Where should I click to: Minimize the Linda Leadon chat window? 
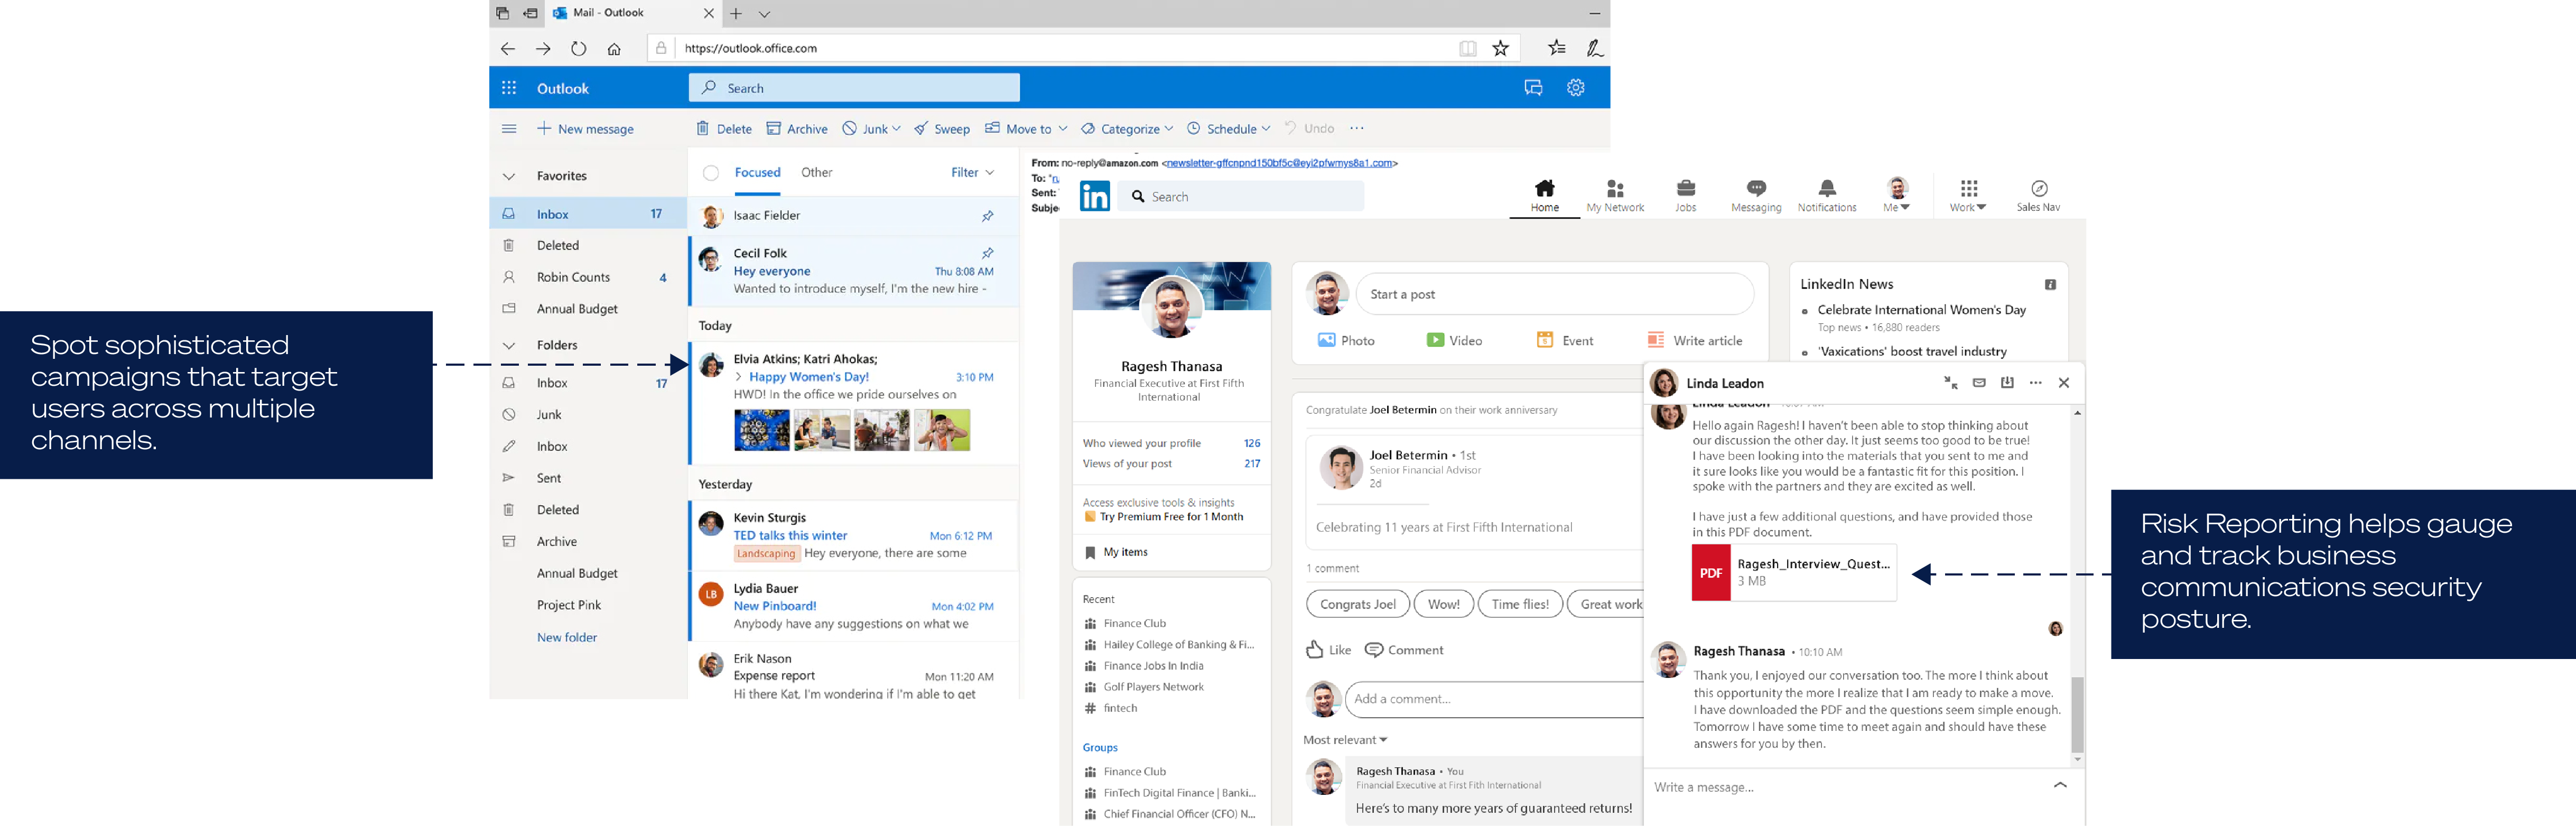point(1950,382)
